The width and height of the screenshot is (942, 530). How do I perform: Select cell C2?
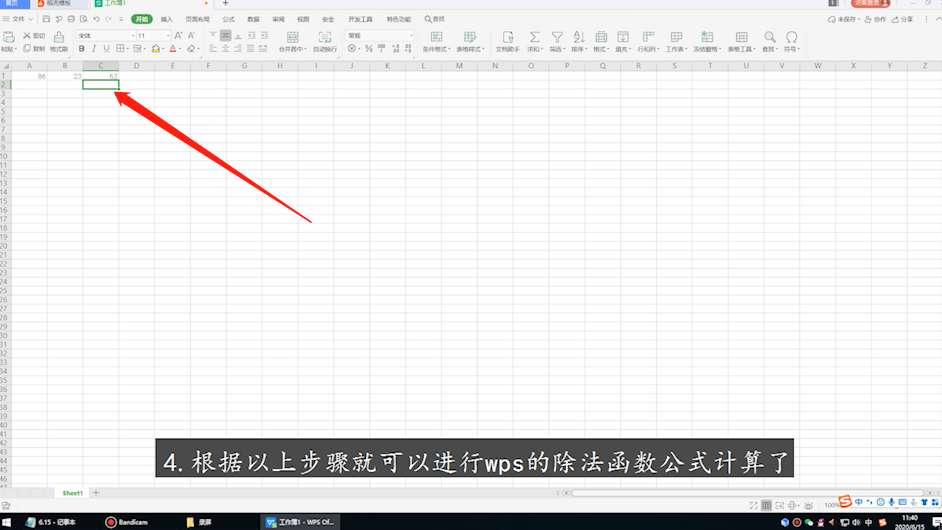(x=100, y=85)
